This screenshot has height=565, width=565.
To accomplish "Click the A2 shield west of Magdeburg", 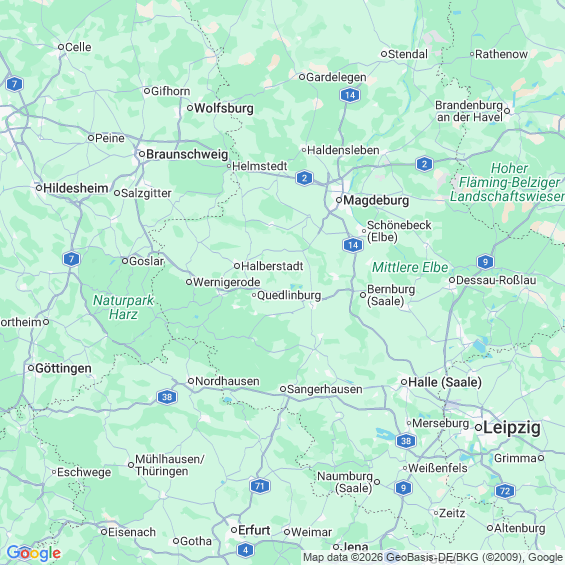I will click(304, 178).
